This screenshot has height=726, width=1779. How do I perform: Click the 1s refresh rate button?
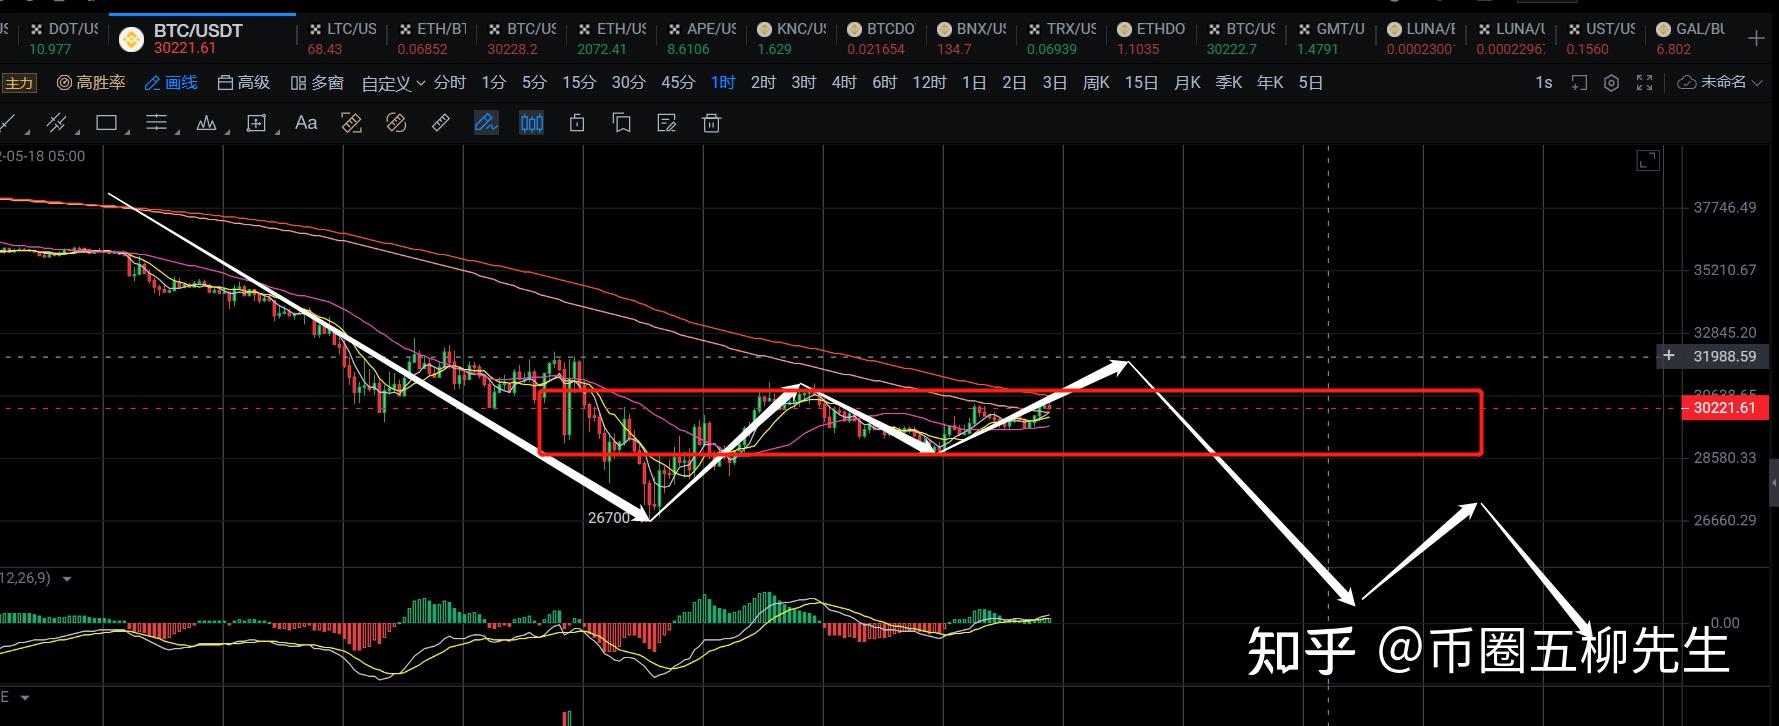1544,82
